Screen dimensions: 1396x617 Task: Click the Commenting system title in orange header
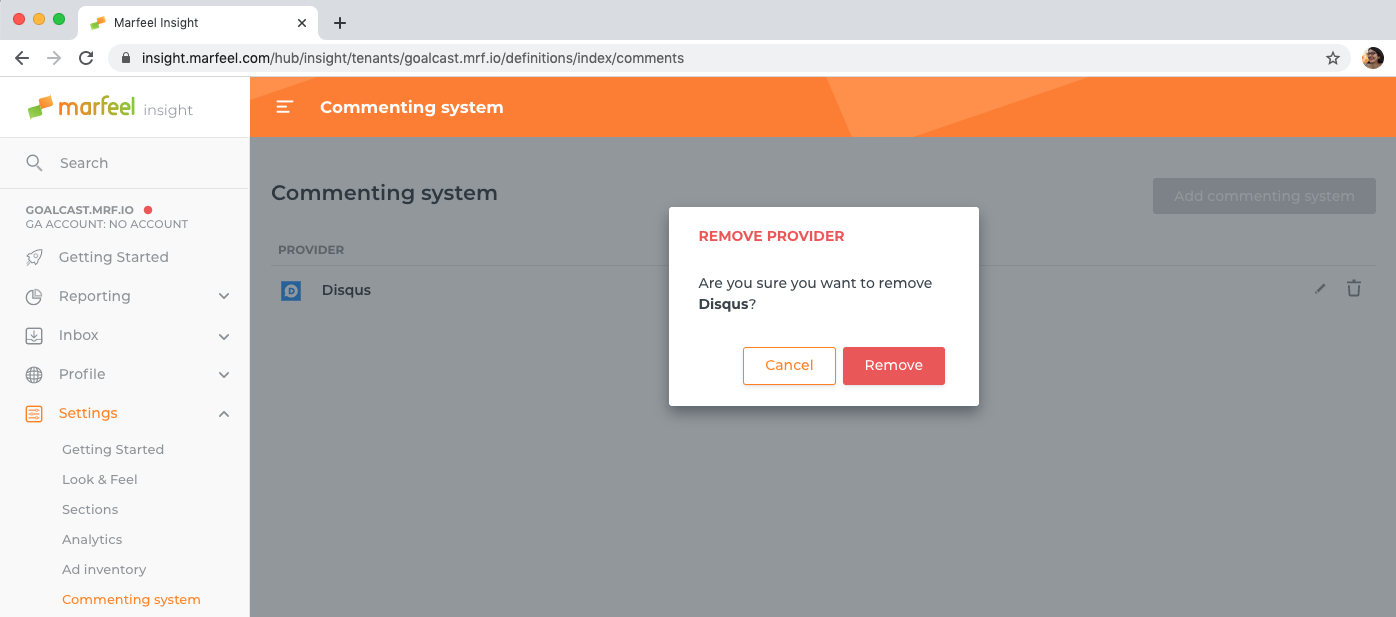coord(412,107)
